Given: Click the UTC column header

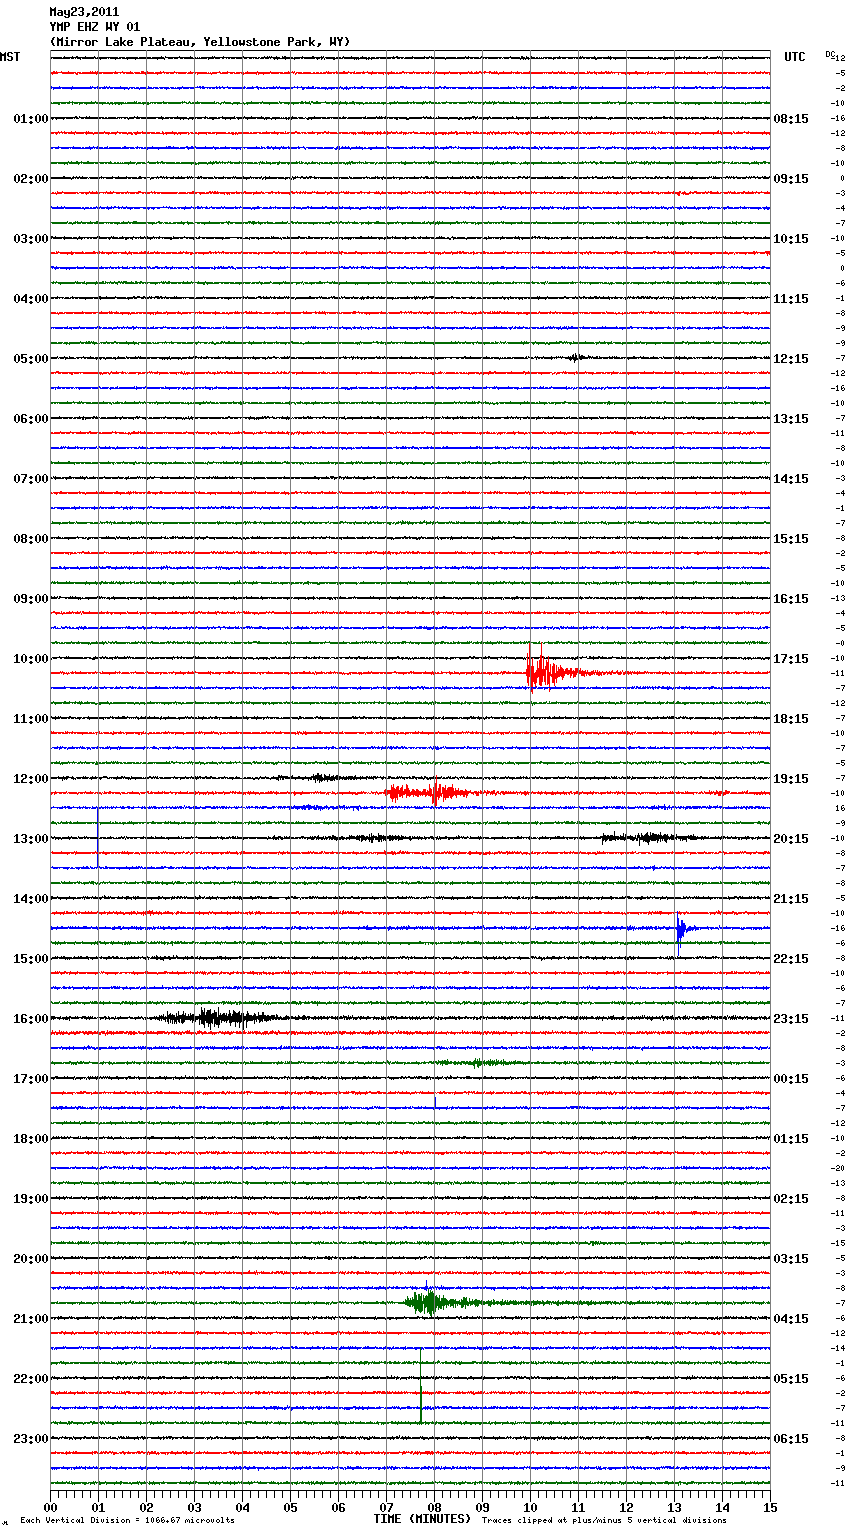Looking at the screenshot, I should 794,57.
